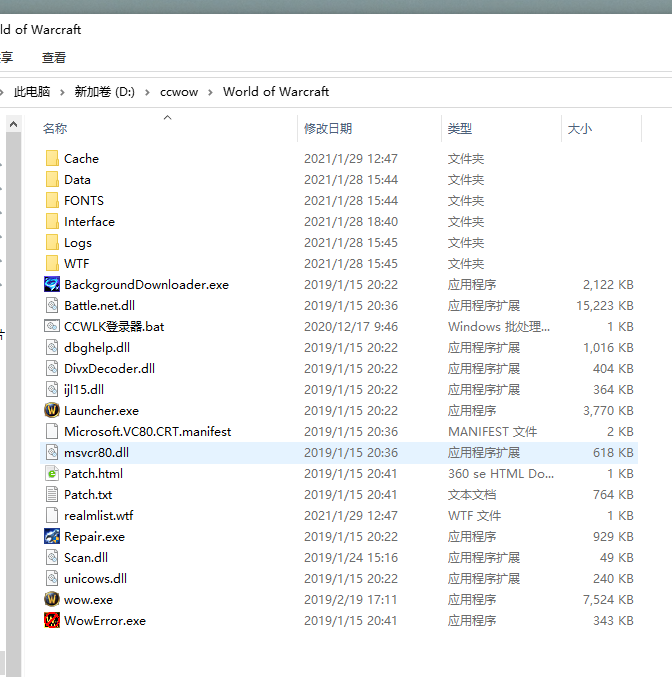
Task: Click the Windows 批处理... type cell
Action: pos(499,327)
